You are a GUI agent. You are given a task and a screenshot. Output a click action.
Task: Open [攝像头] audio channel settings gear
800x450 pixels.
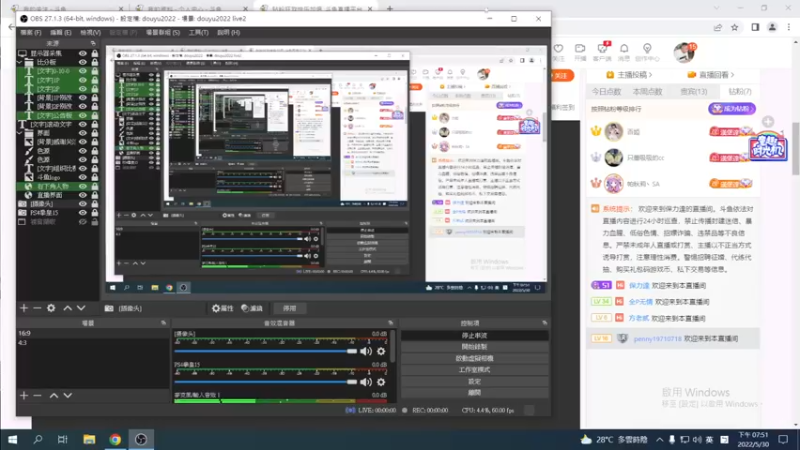click(x=381, y=351)
